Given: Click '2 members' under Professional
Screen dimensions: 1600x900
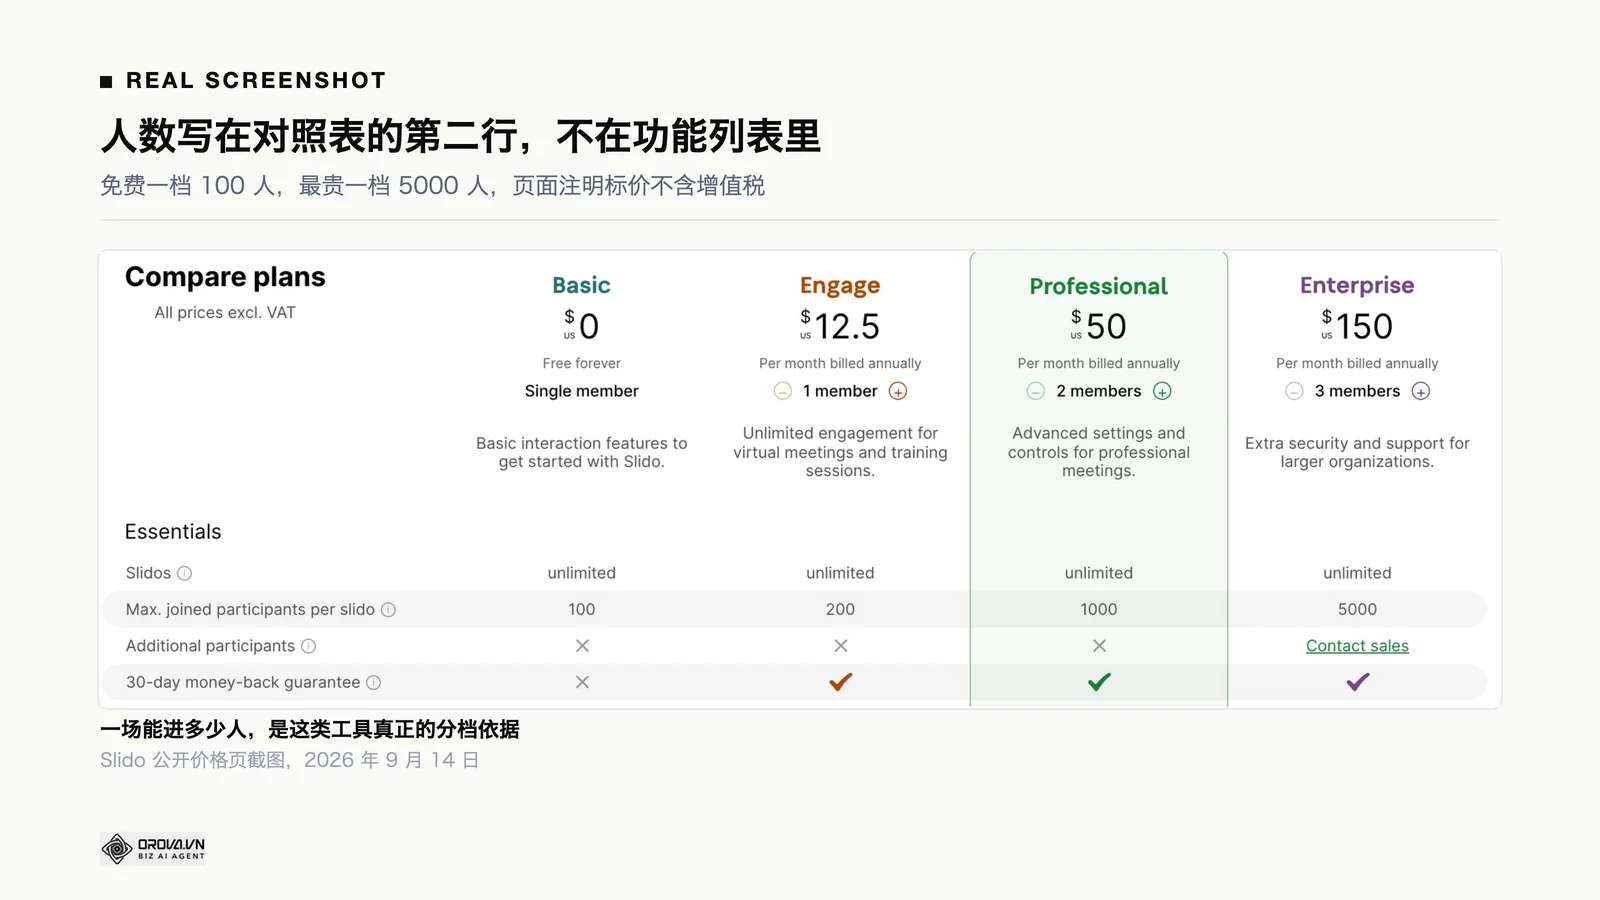Looking at the screenshot, I should (1098, 391).
